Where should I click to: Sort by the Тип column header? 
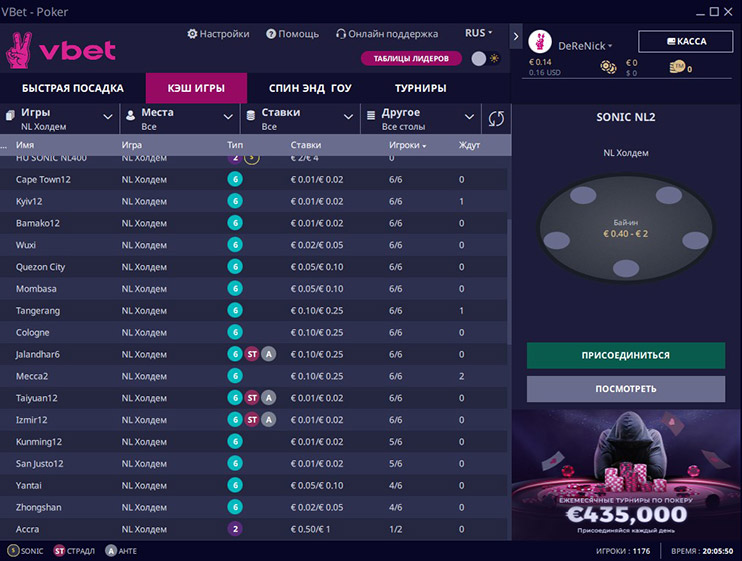coord(235,145)
